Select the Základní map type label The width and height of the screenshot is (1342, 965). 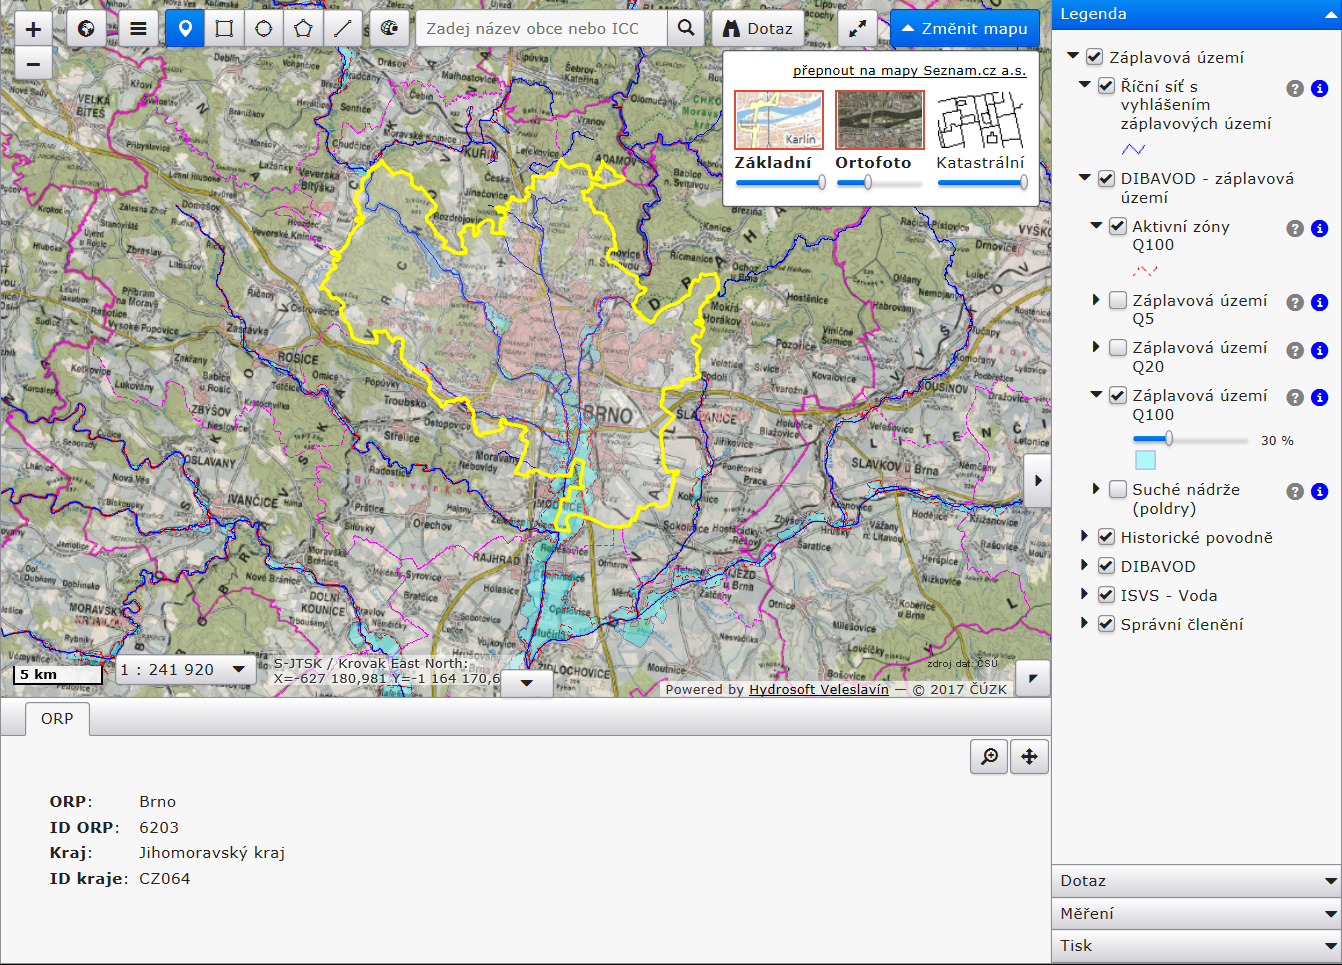pos(773,162)
